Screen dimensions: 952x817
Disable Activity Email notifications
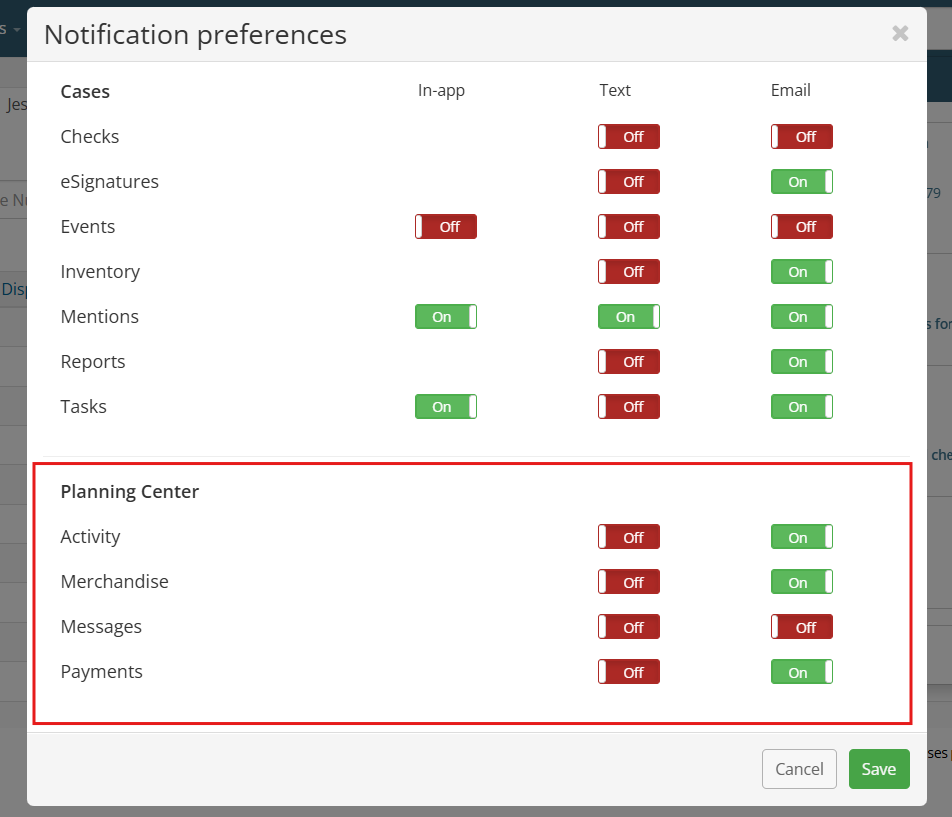801,537
